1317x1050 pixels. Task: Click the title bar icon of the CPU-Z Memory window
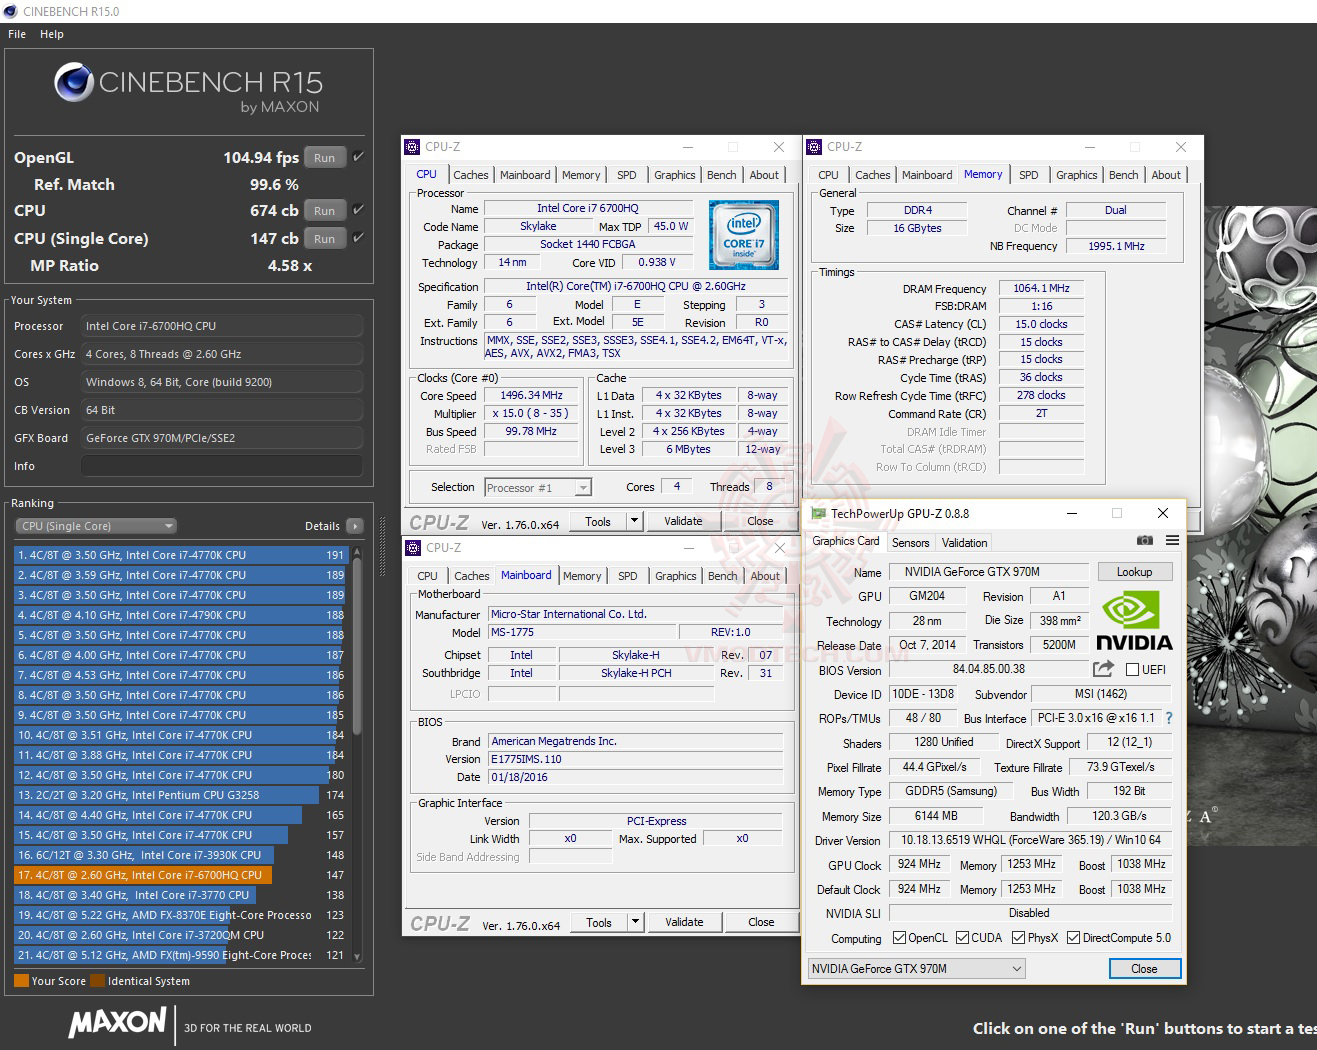coord(814,147)
